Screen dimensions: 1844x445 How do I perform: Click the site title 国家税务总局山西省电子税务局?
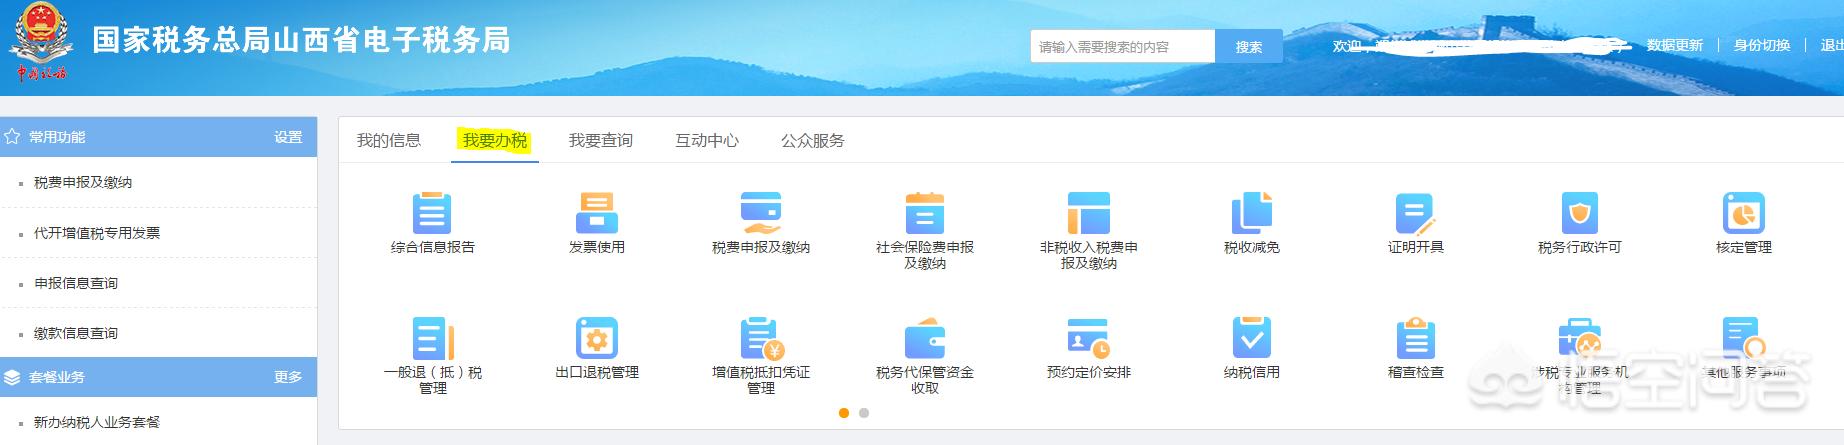[301, 40]
